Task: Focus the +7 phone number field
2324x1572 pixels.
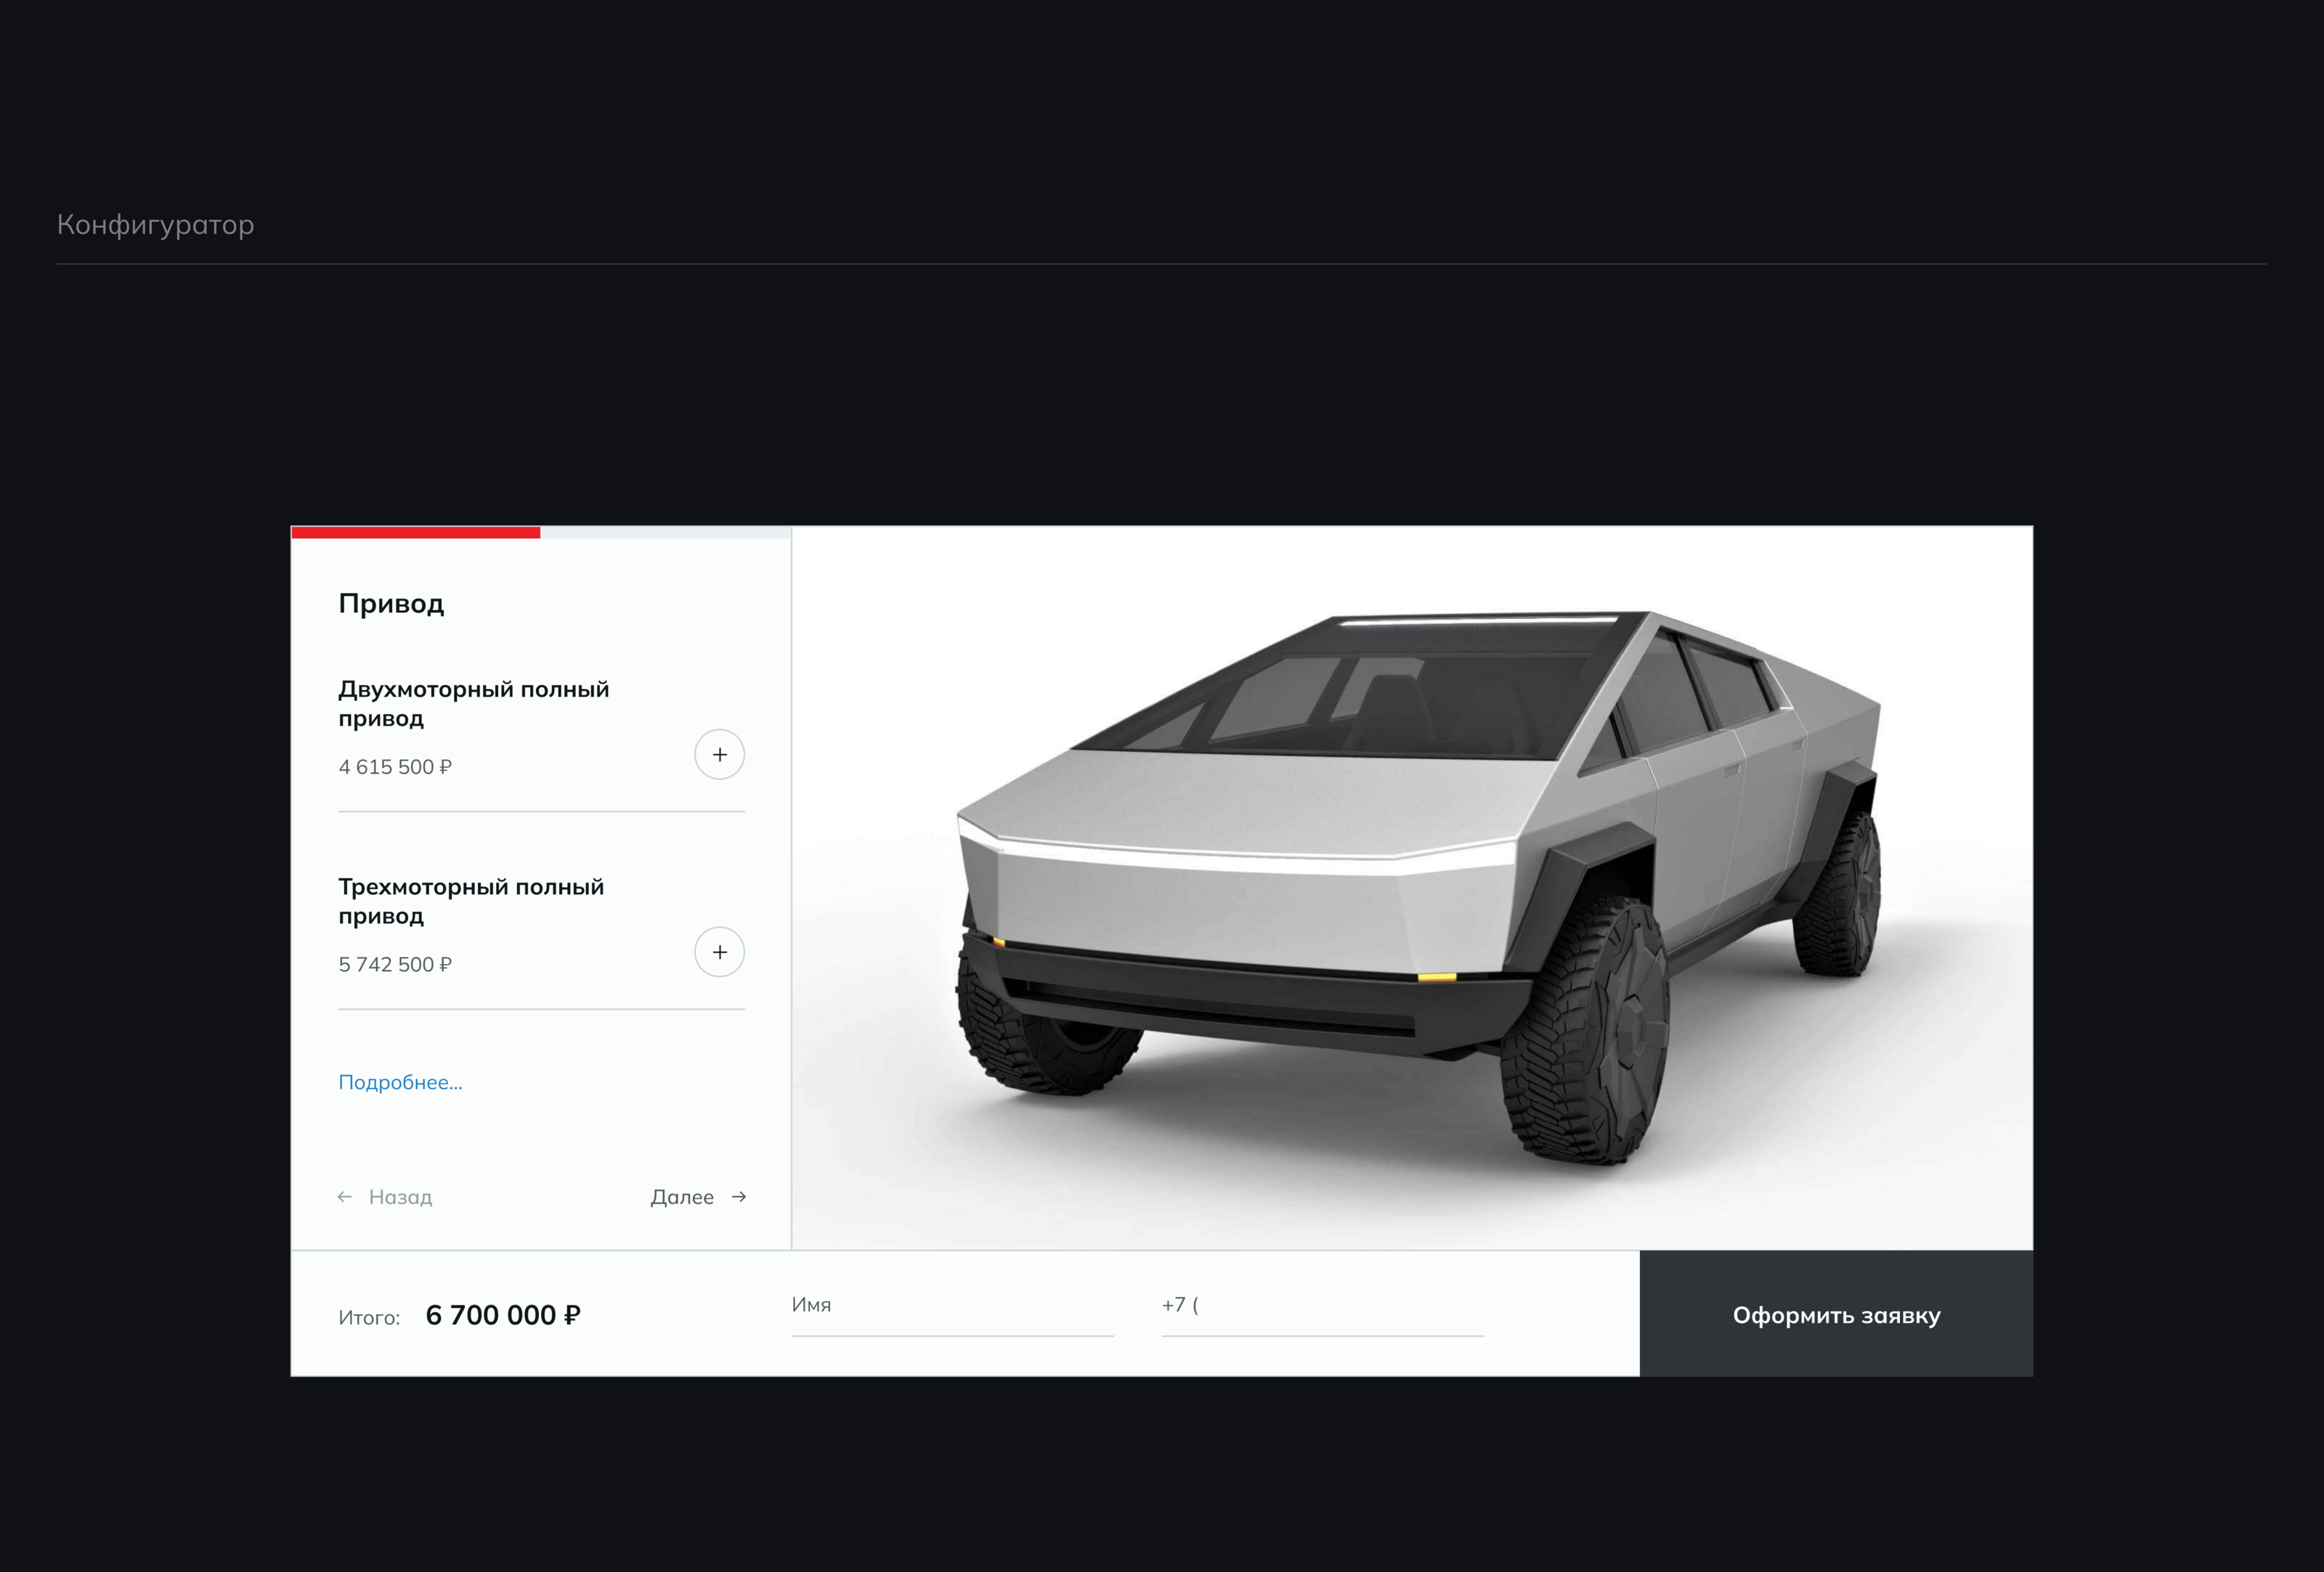Action: point(1322,1308)
